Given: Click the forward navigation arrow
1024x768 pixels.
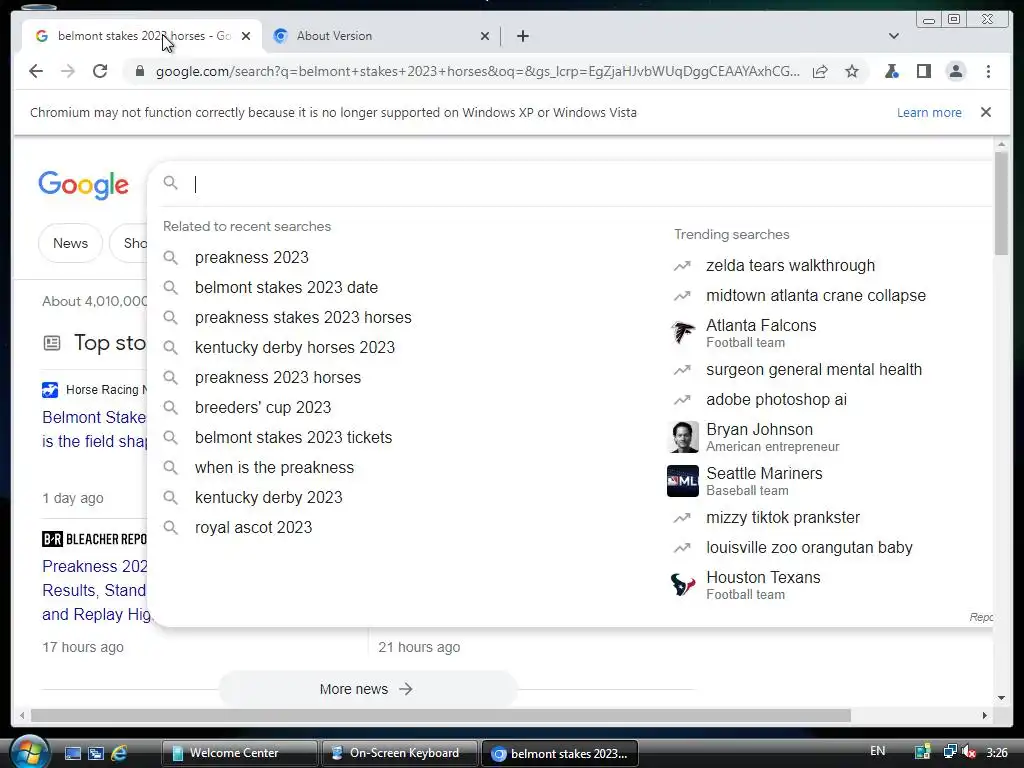Looking at the screenshot, I should pyautogui.click(x=68, y=71).
